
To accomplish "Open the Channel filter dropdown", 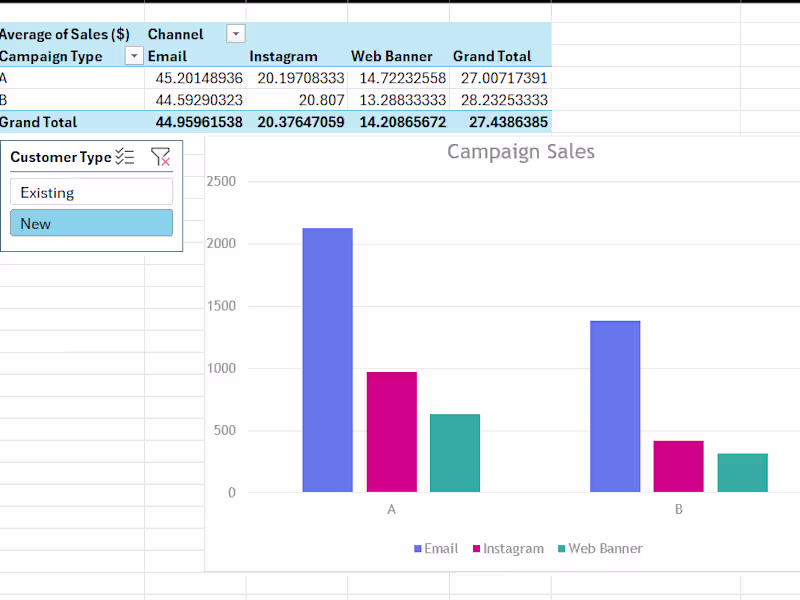I will pos(235,33).
